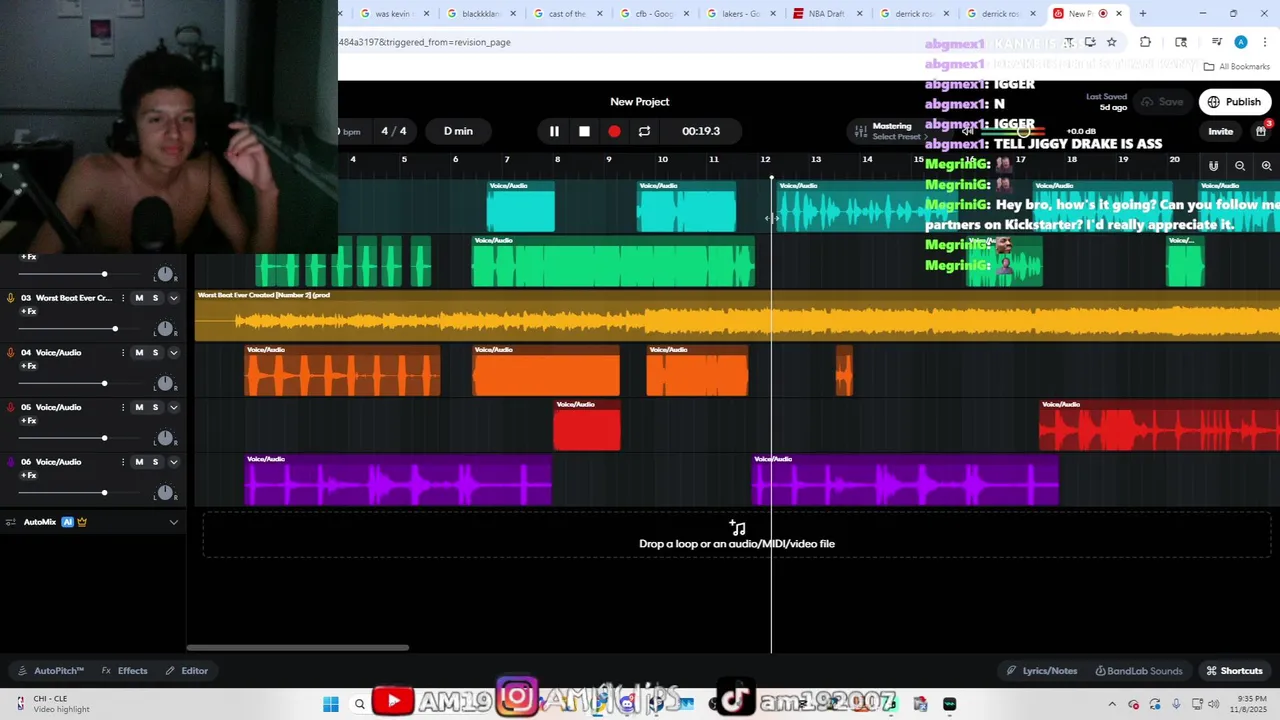Viewport: 1280px width, 720px height.
Task: Solo track 05 Voice/Audio
Action: coord(155,407)
